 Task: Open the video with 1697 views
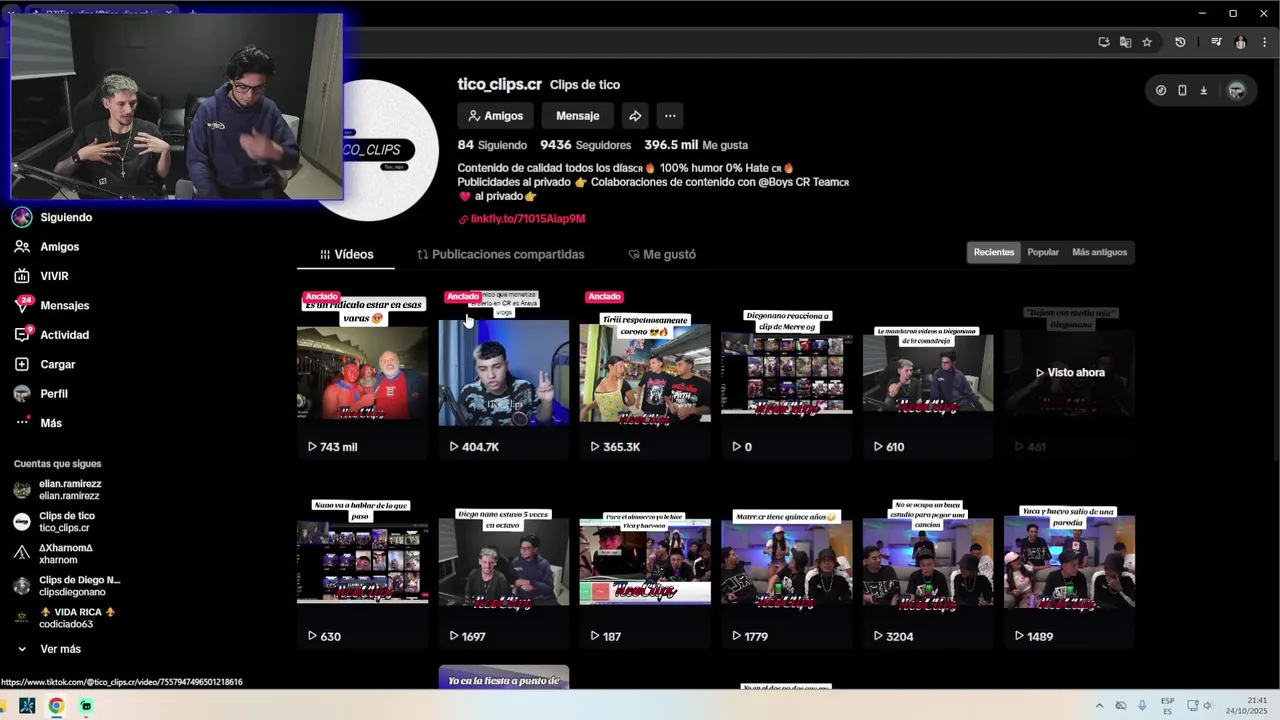pos(504,562)
